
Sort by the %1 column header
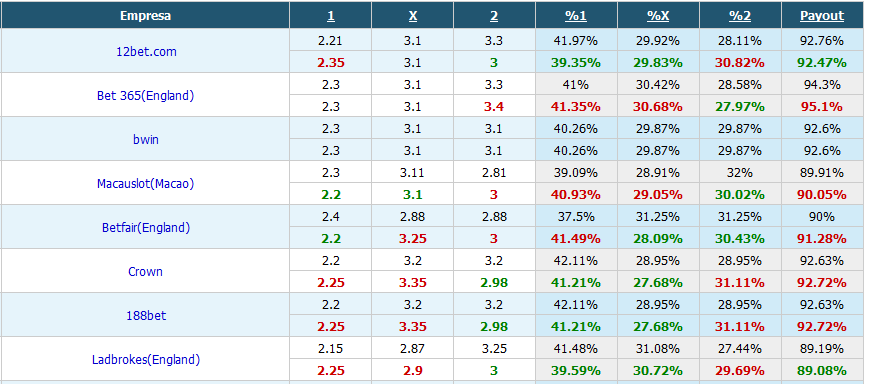pyautogui.click(x=576, y=16)
